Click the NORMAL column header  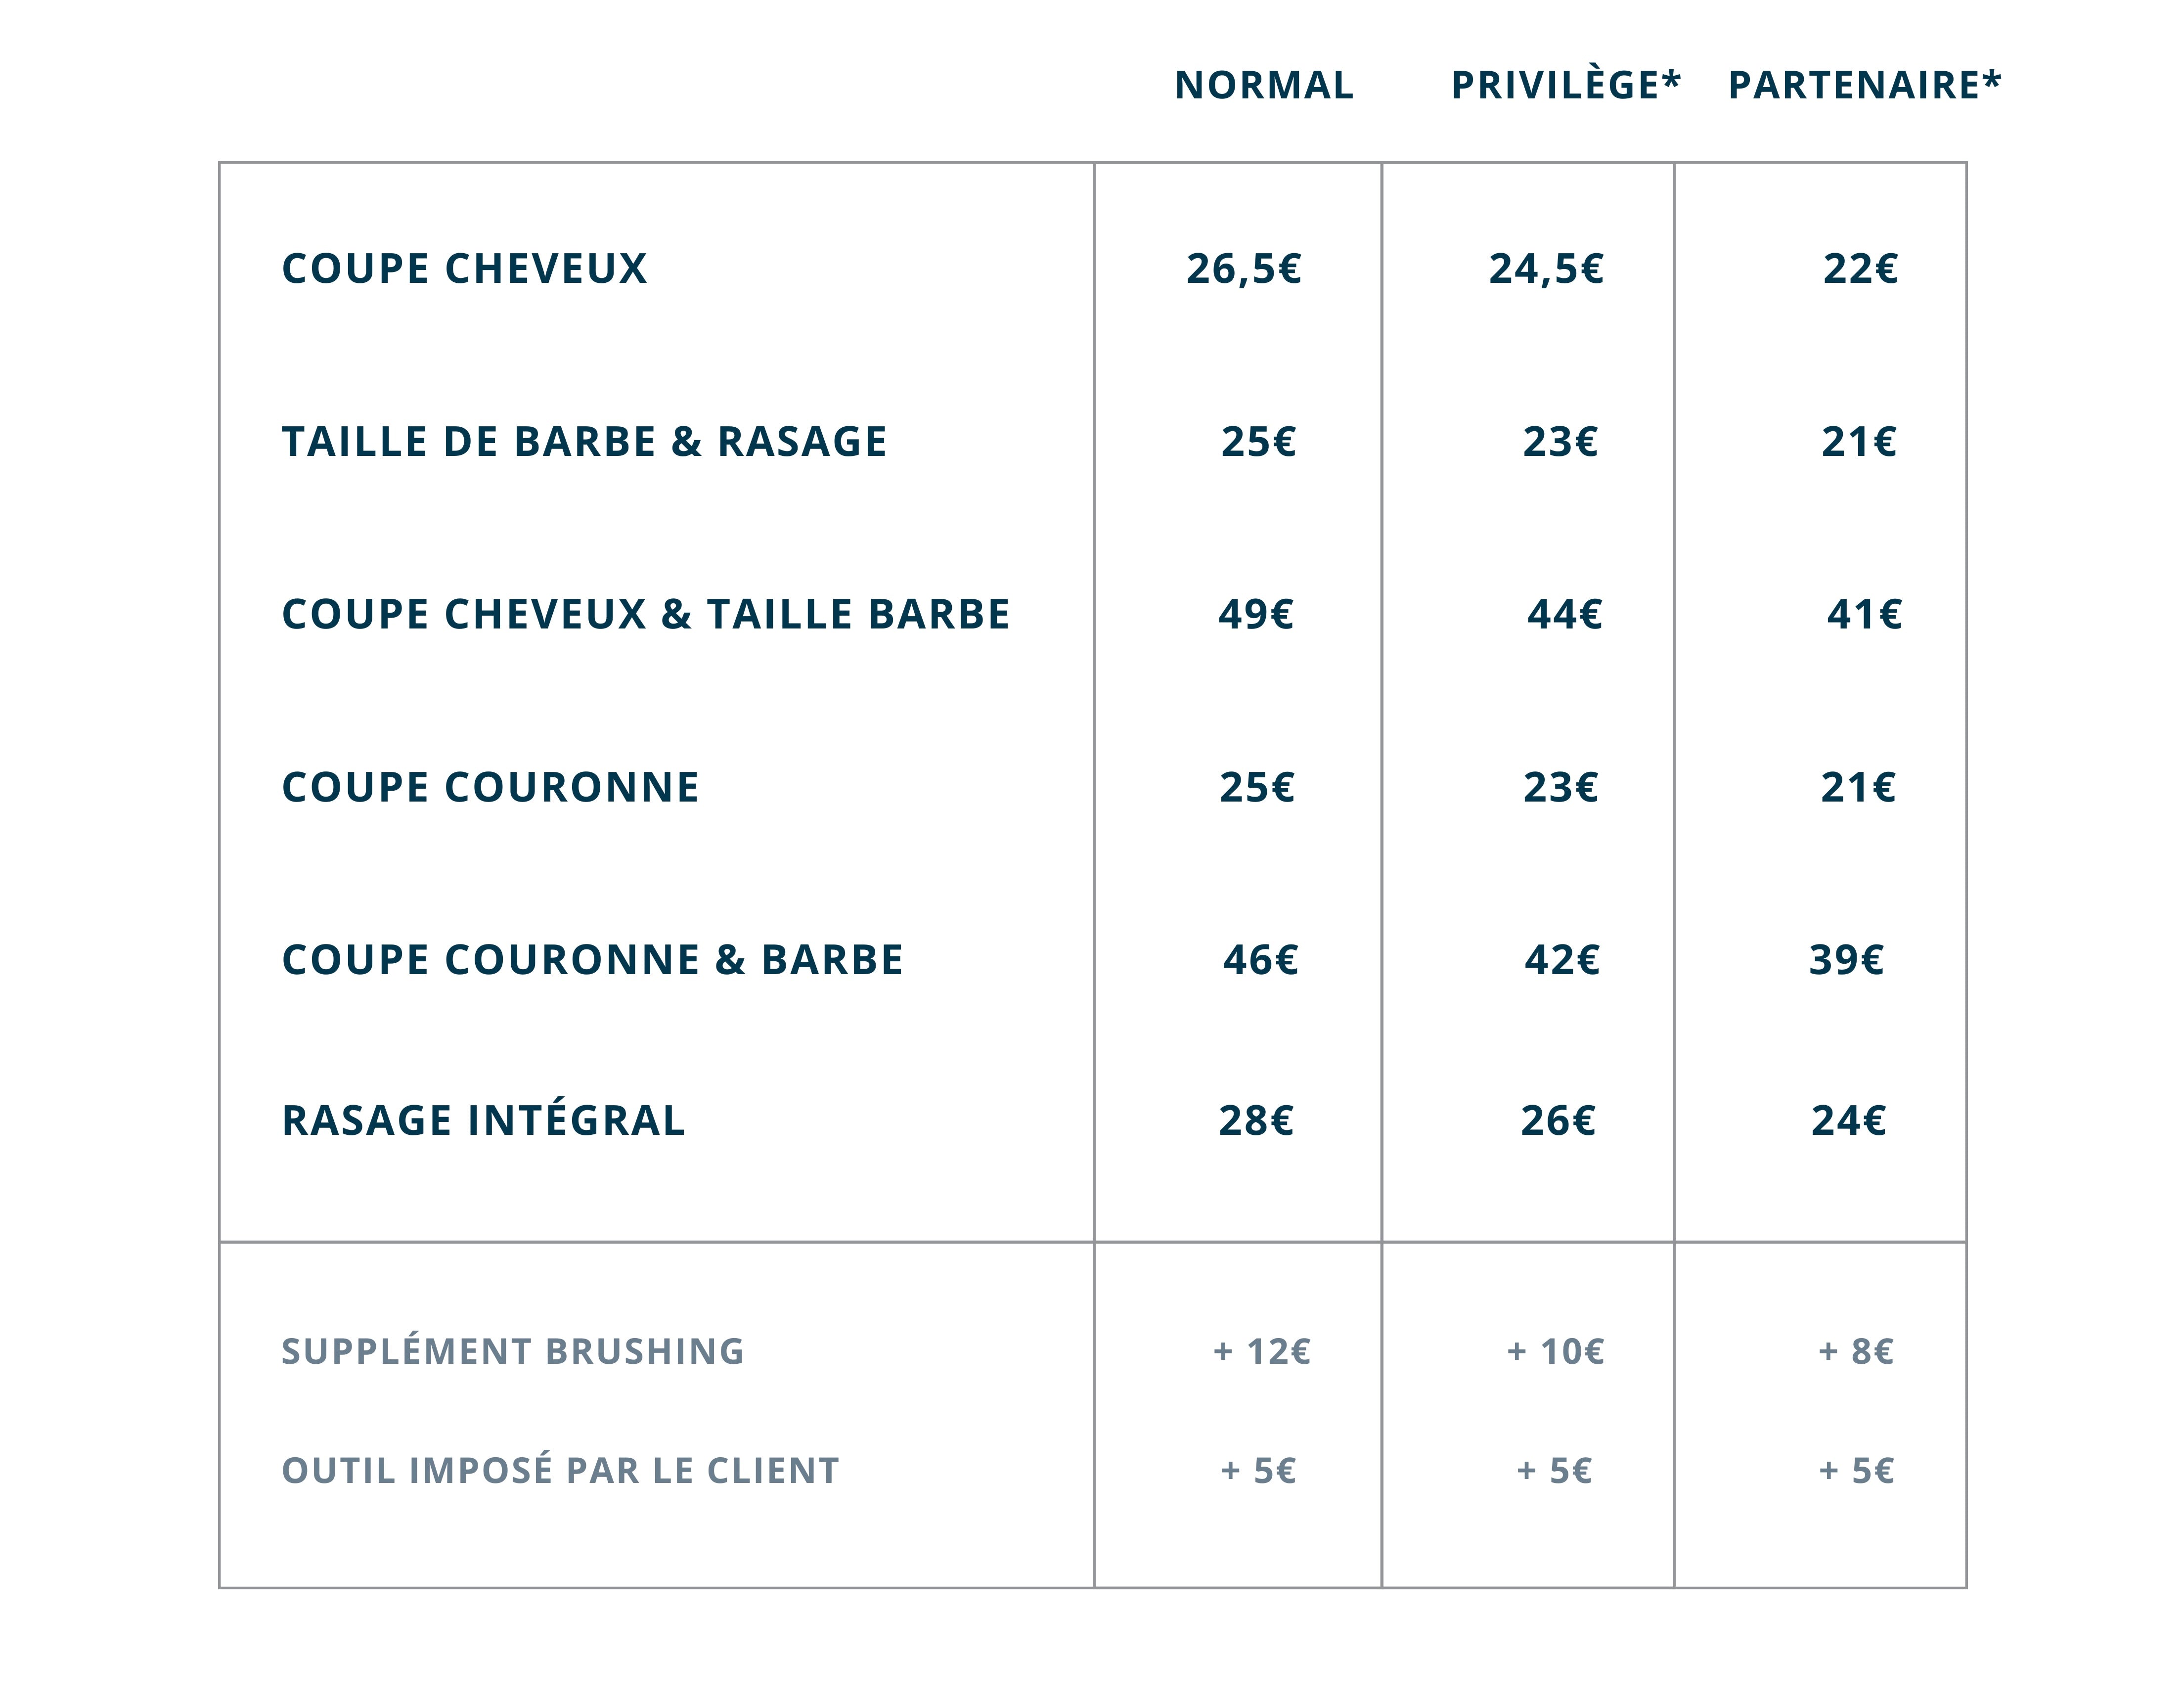point(1264,85)
